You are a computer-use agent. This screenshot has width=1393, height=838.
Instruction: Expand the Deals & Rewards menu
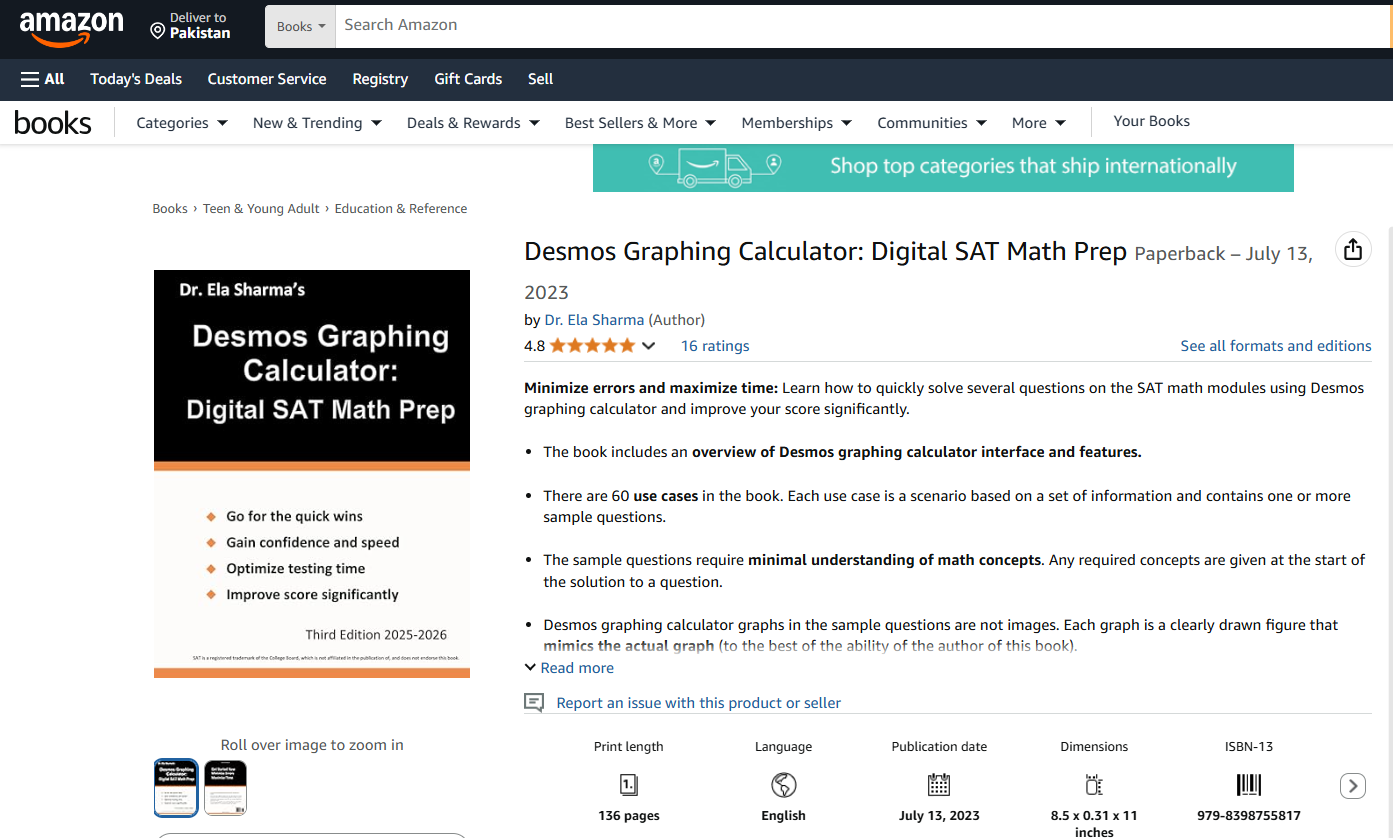click(x=473, y=123)
